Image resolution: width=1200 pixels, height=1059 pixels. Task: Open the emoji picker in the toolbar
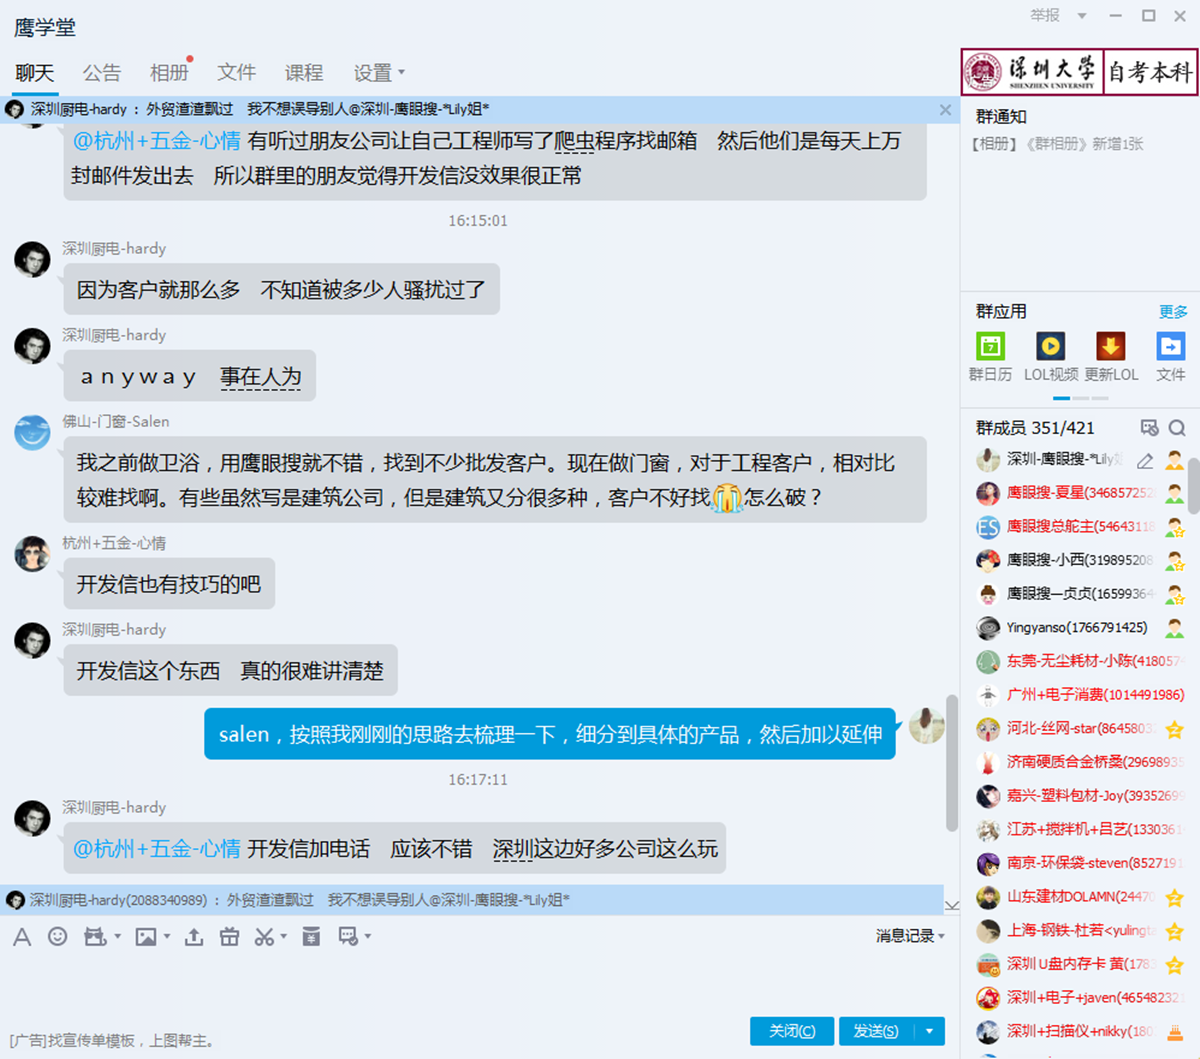coord(58,937)
